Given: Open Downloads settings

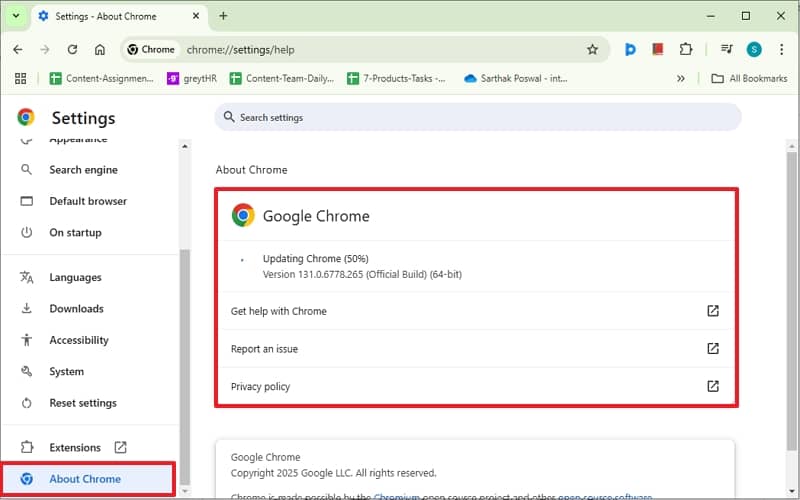Looking at the screenshot, I should click(x=76, y=309).
